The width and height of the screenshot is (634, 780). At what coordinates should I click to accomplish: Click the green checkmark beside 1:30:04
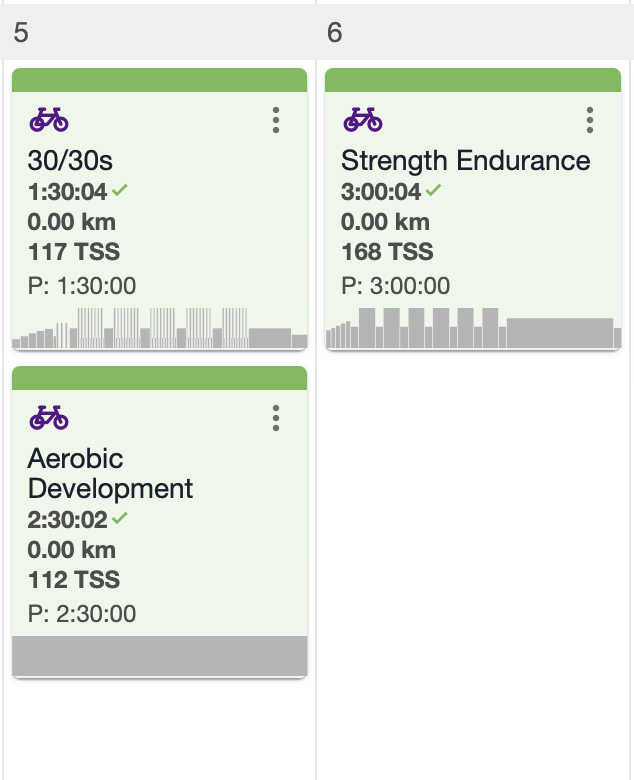coord(120,190)
